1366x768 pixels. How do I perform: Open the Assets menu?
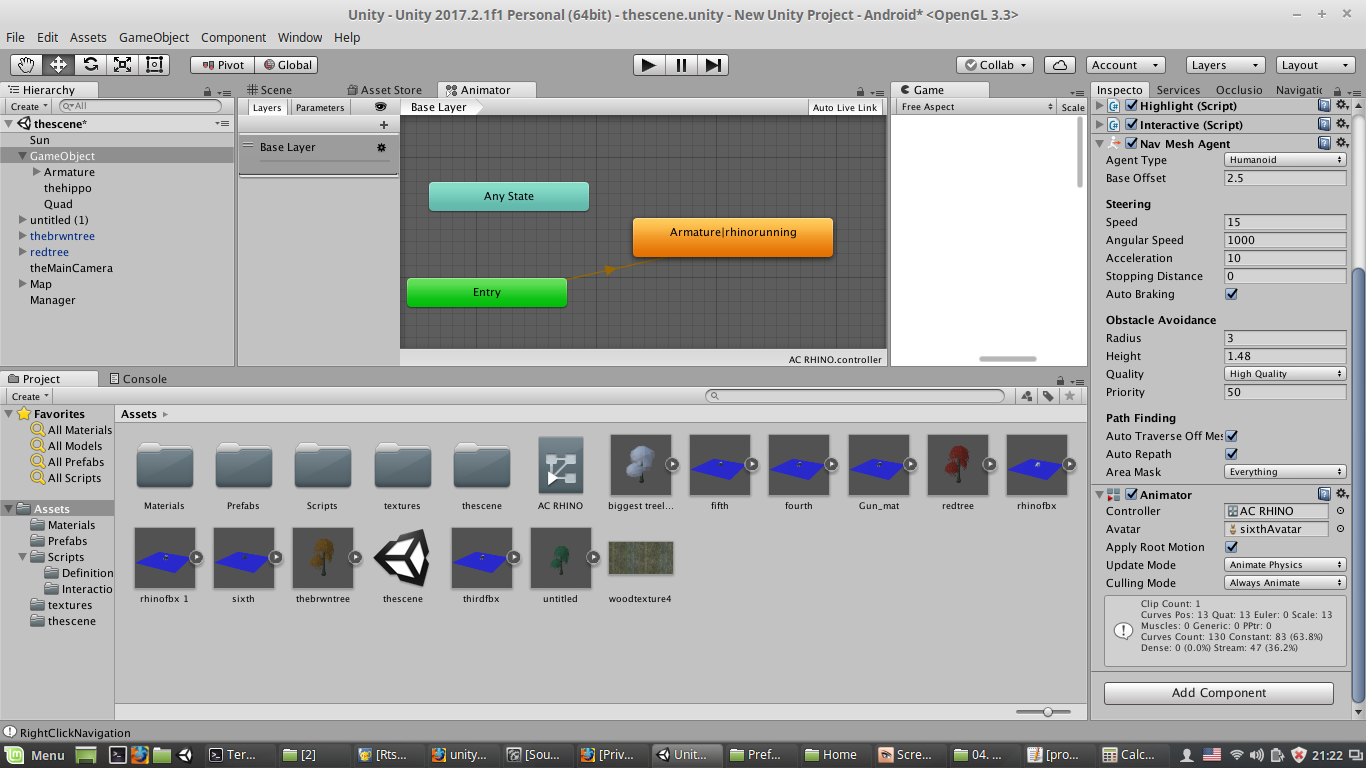coord(88,37)
